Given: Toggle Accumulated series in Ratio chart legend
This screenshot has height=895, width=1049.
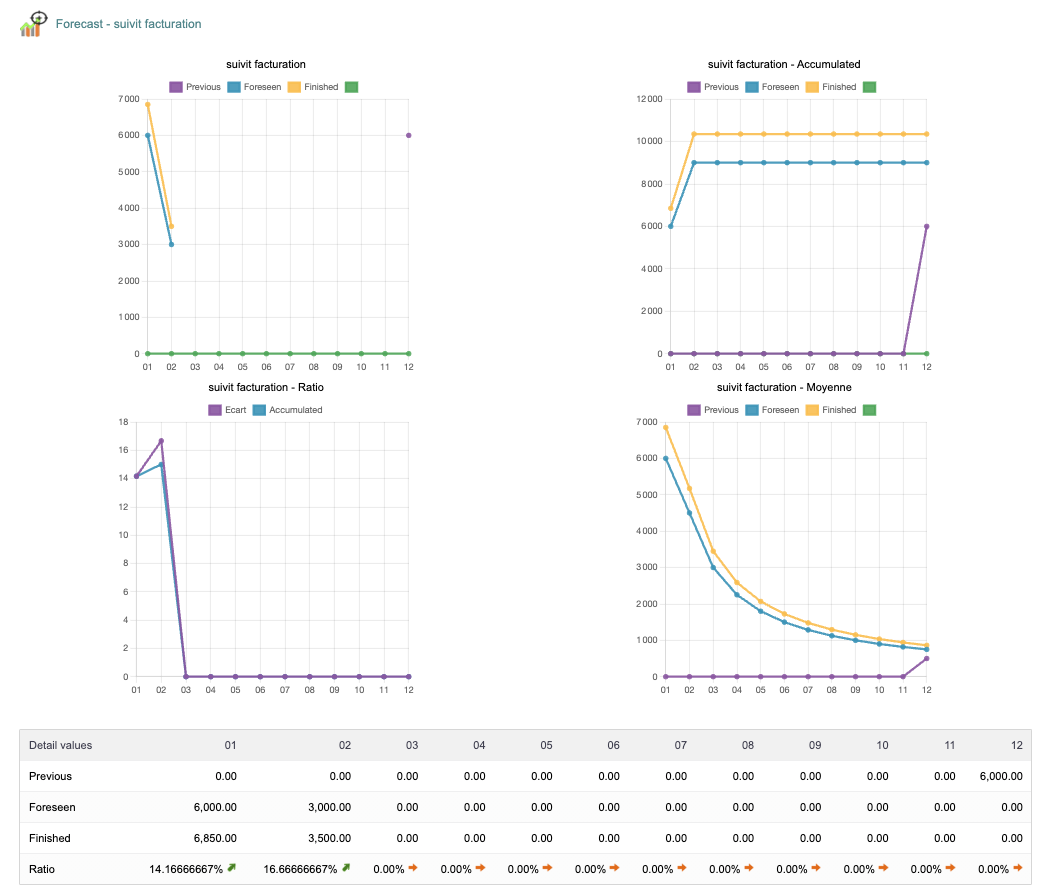Looking at the screenshot, I should click(287, 410).
